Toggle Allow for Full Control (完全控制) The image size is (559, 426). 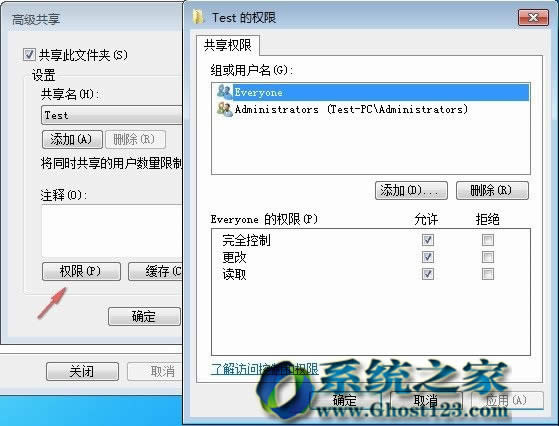coord(427,240)
